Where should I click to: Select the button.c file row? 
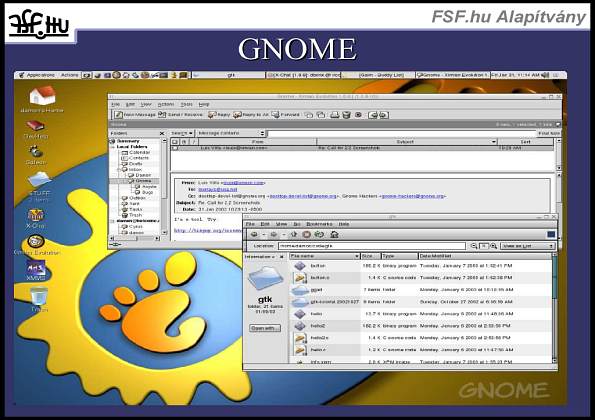tap(421, 278)
